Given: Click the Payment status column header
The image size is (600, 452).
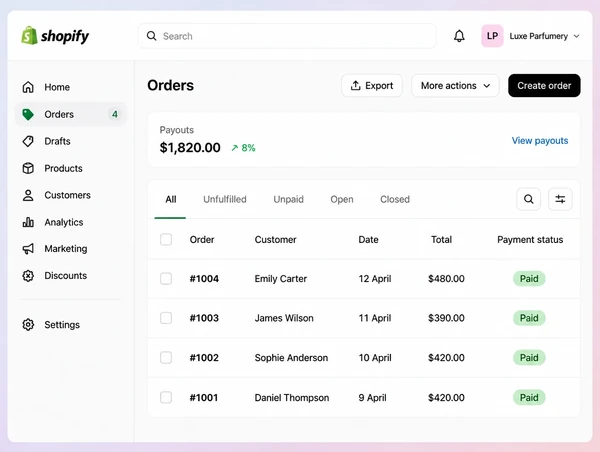Looking at the screenshot, I should click(530, 240).
